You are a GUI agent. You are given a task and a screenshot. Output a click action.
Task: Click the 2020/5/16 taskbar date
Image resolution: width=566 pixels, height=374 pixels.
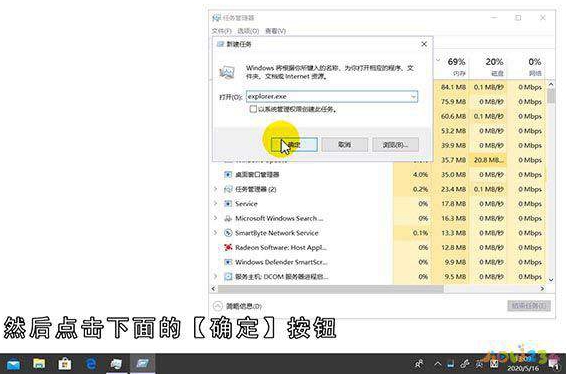(523, 369)
